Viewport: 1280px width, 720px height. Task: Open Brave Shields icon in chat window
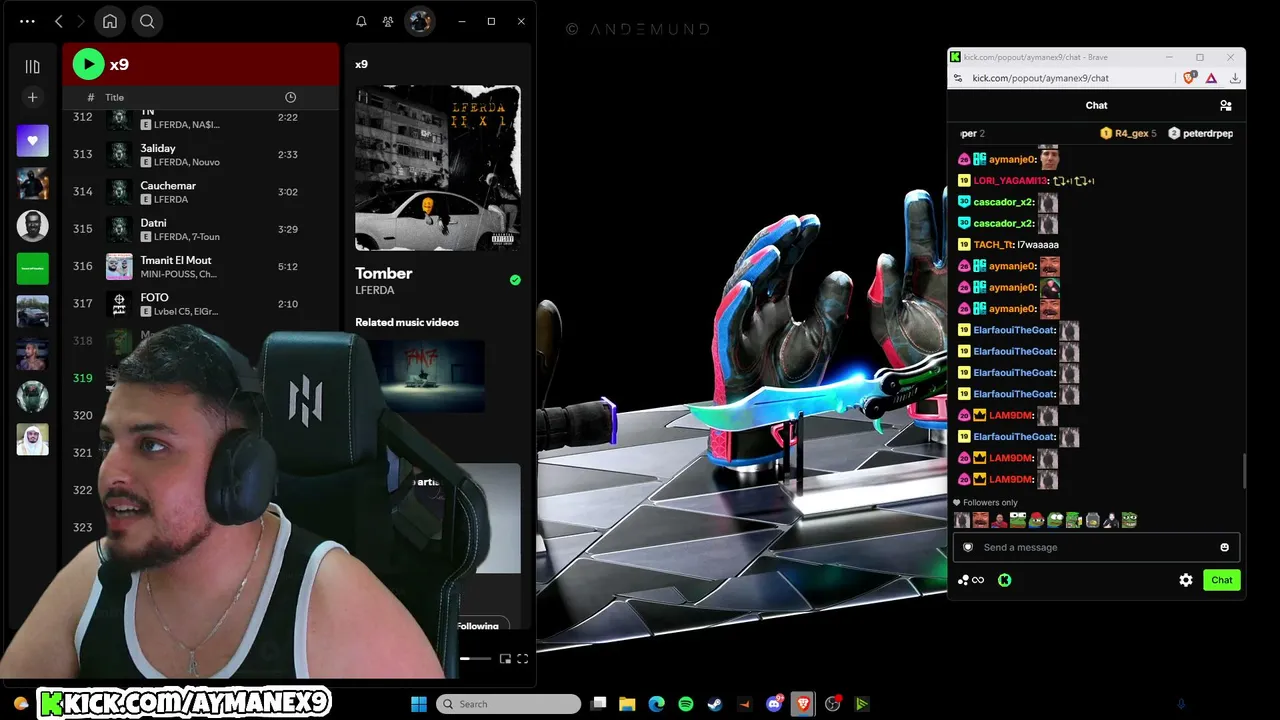click(x=1190, y=78)
